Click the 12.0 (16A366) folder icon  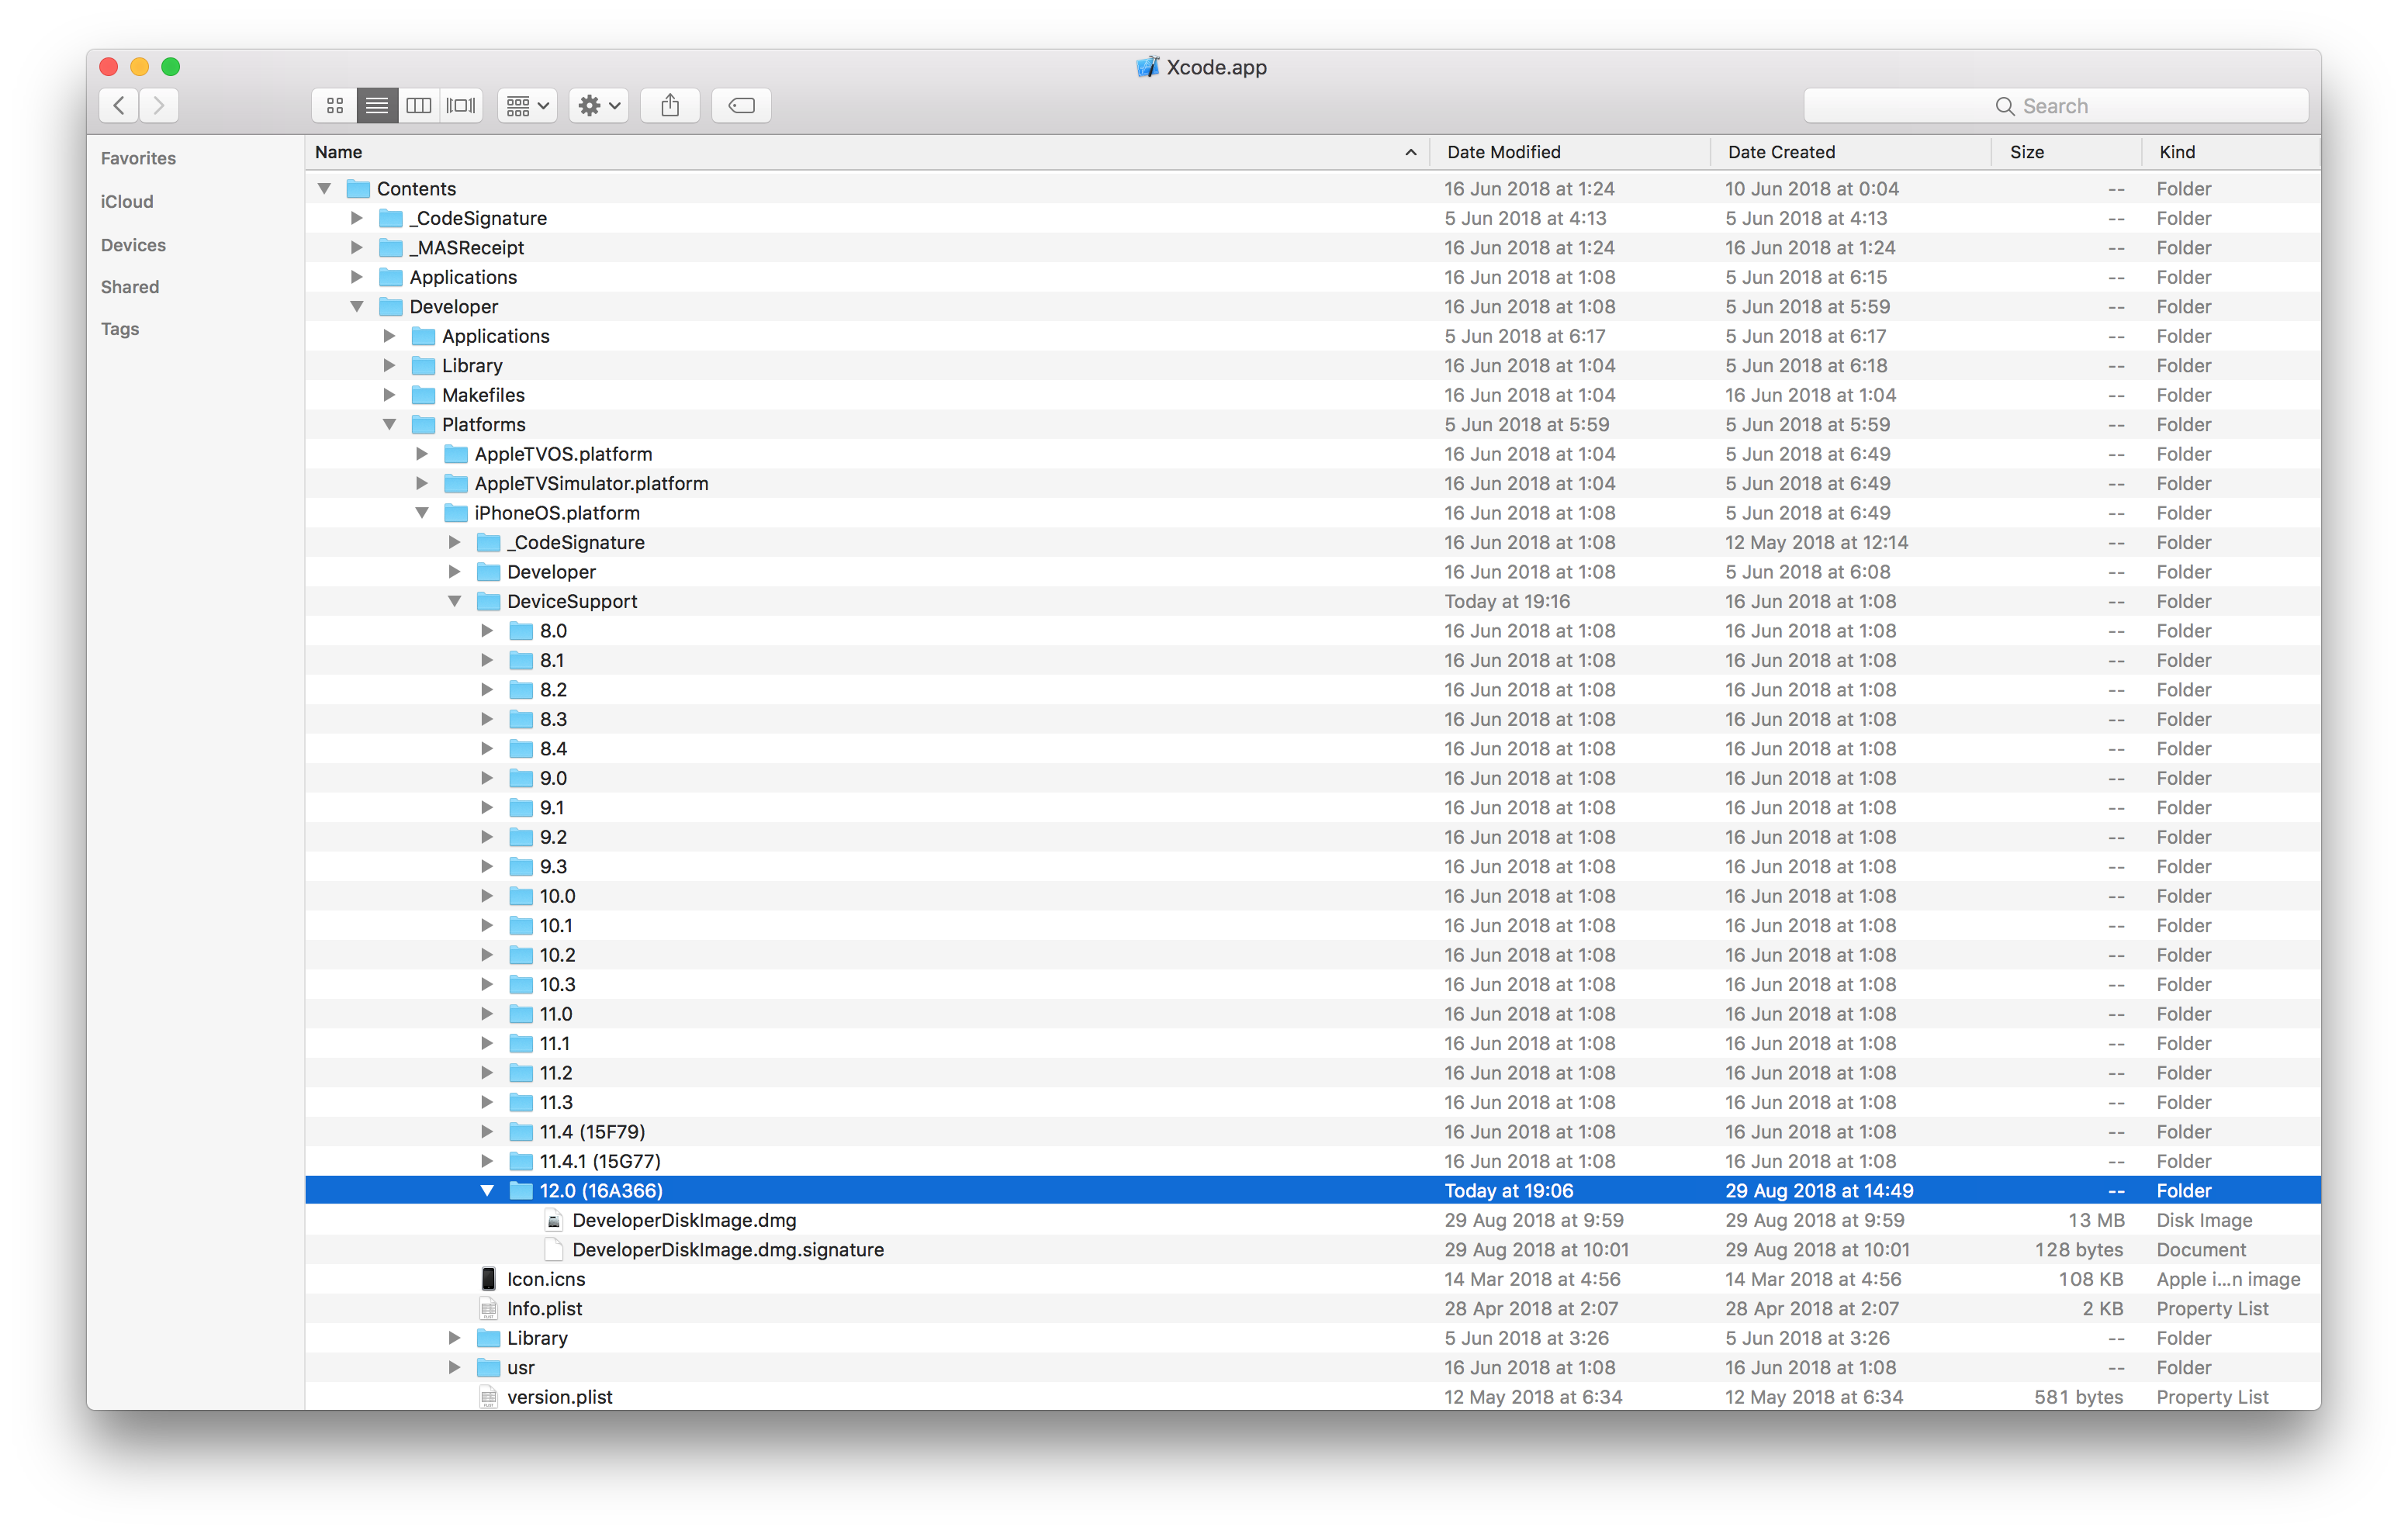tap(521, 1190)
